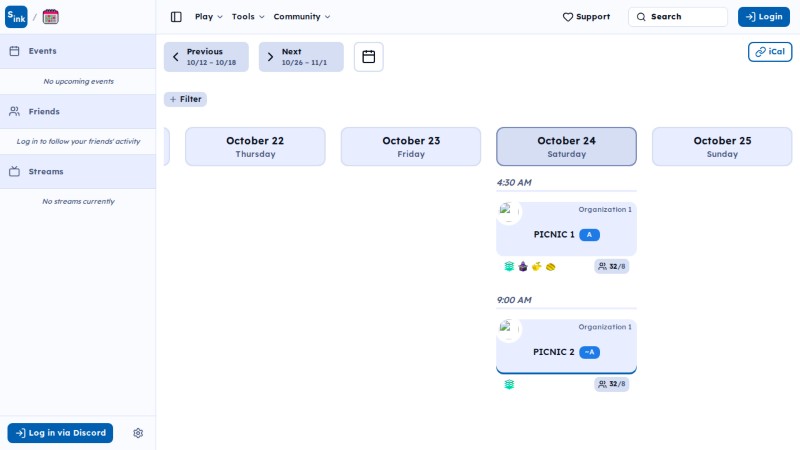Select the October 22 Thursday tab
800x450 pixels.
[x=255, y=146]
